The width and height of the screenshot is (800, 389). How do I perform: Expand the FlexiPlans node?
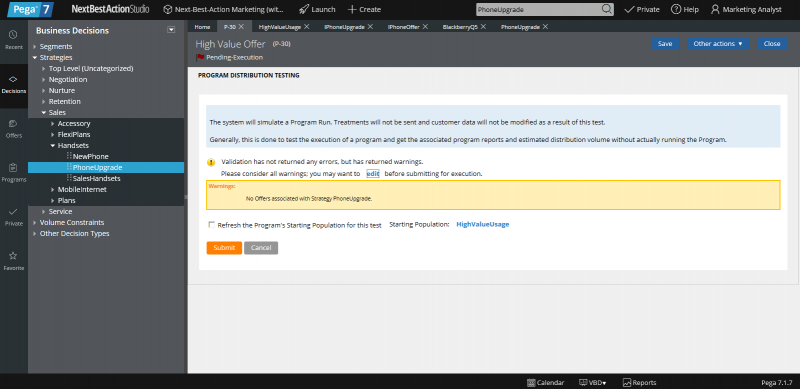(x=53, y=135)
